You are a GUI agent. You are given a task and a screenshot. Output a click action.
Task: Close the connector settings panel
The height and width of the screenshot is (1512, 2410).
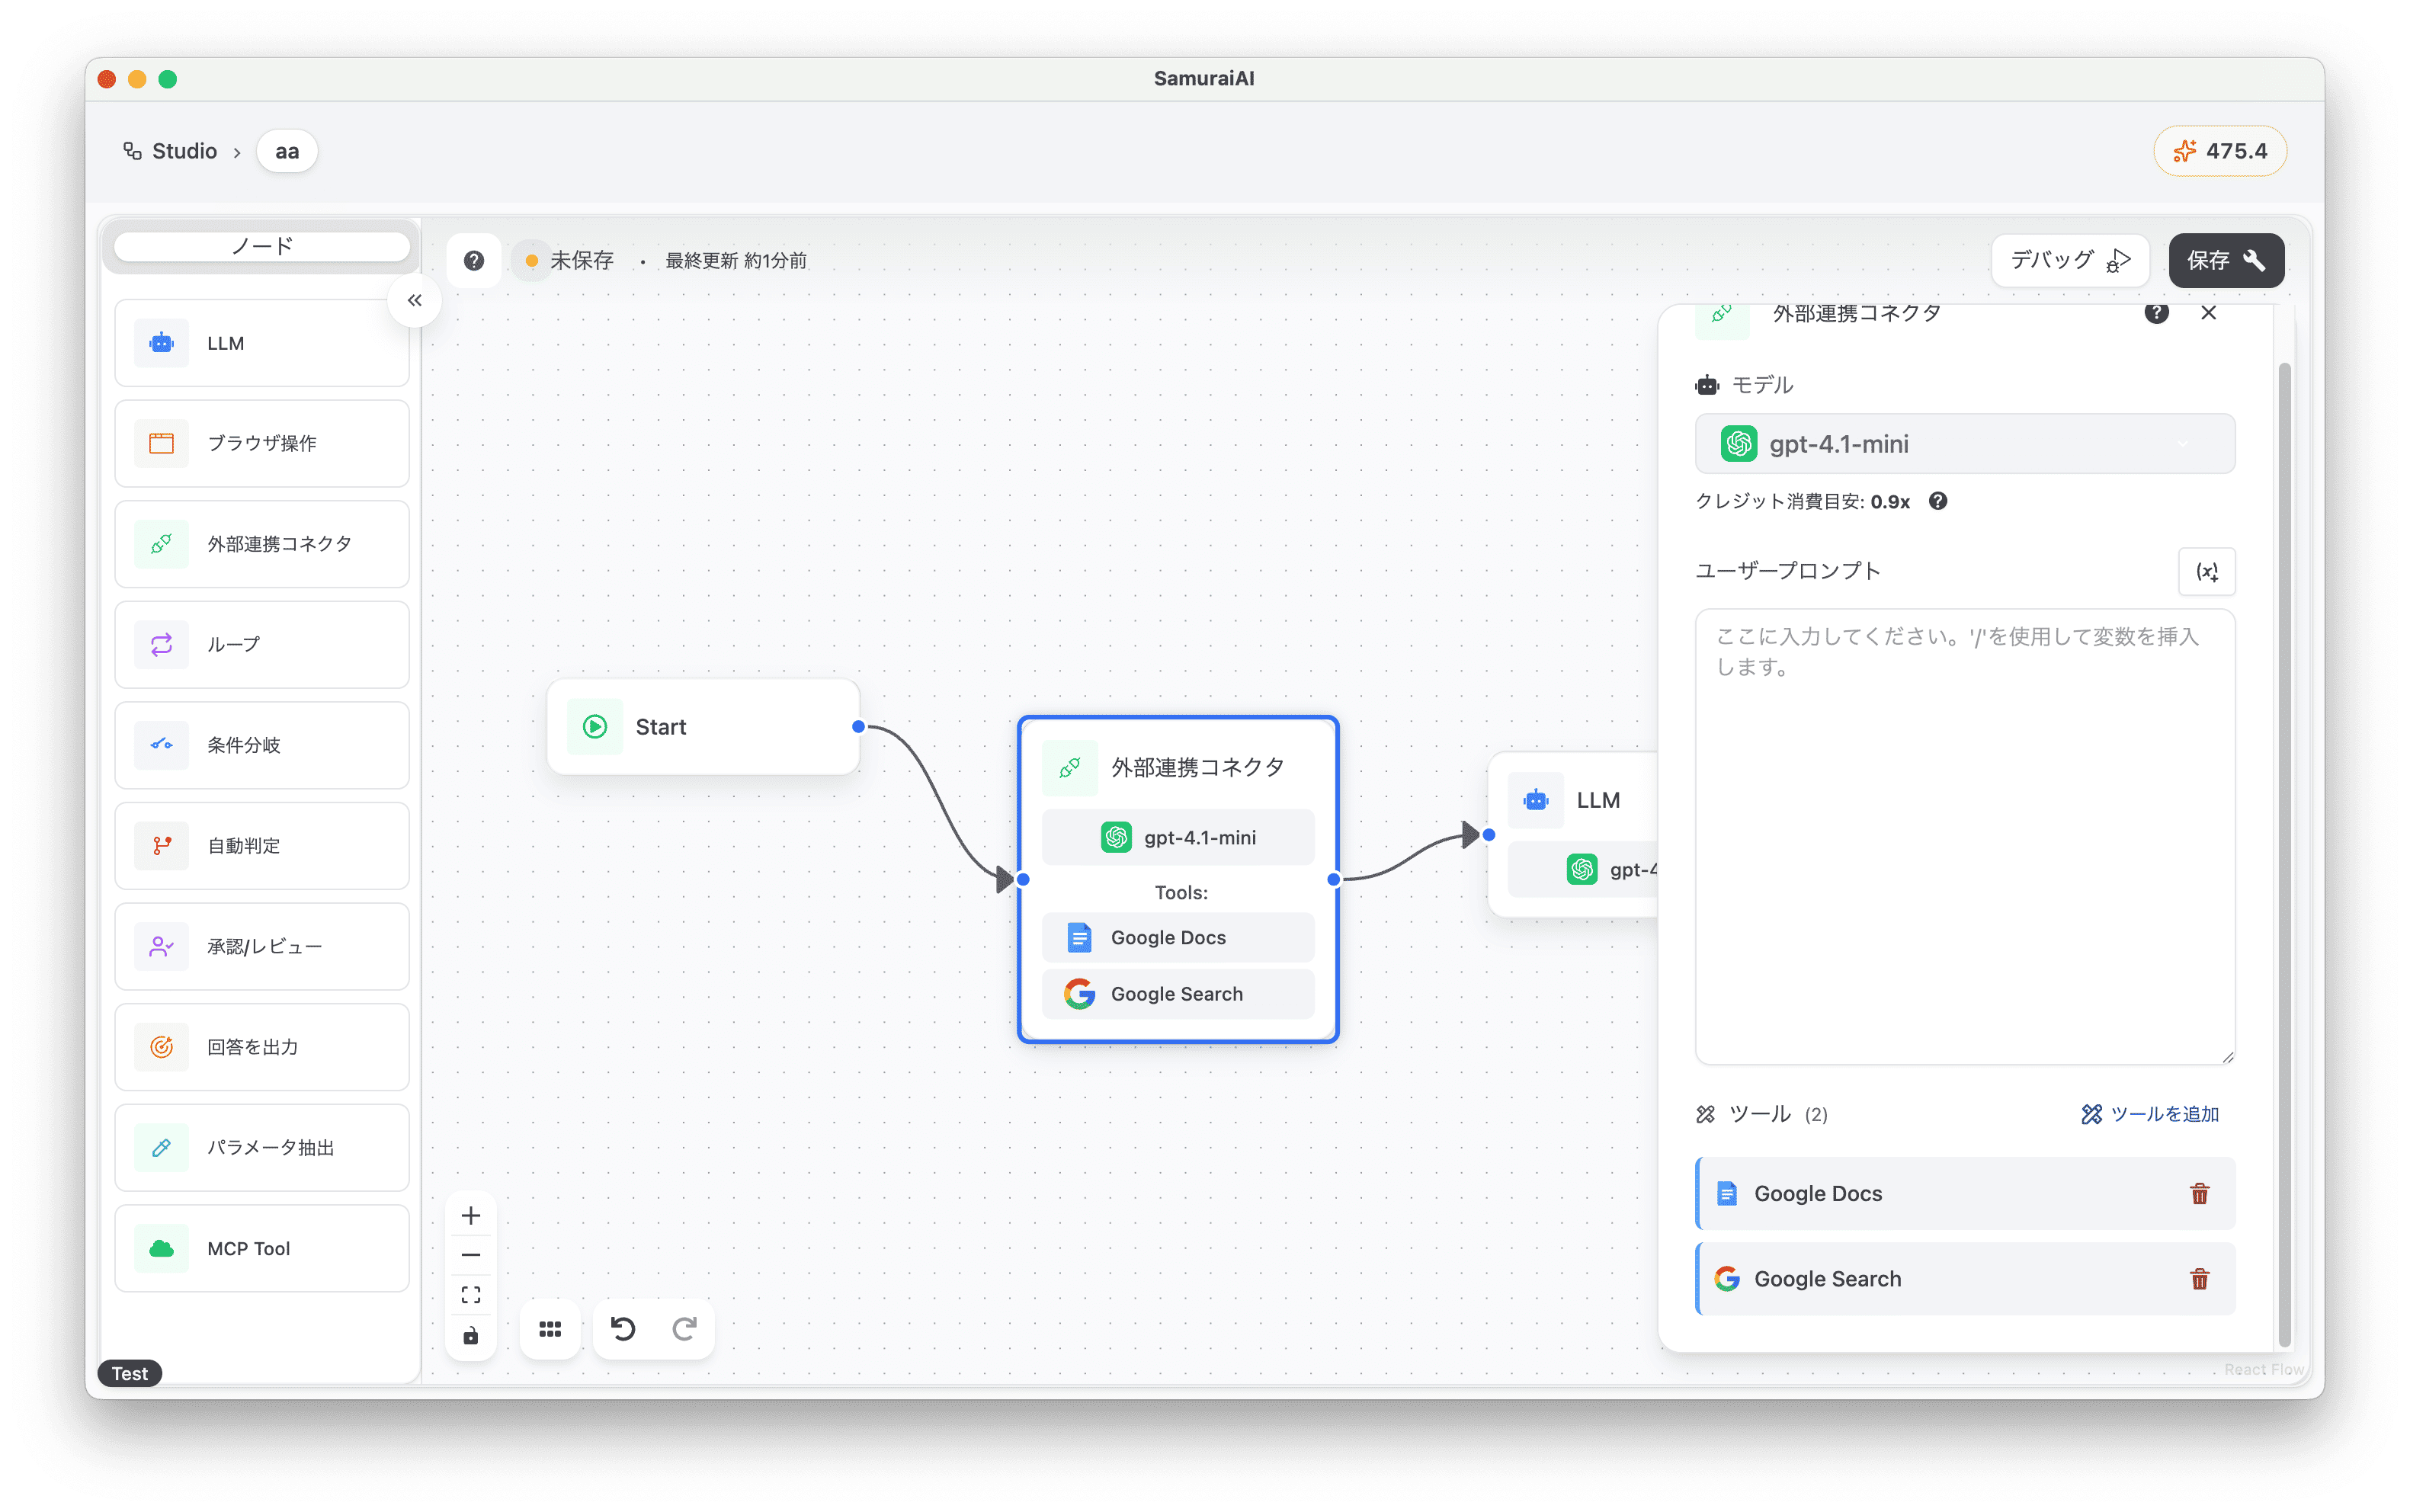[2208, 313]
